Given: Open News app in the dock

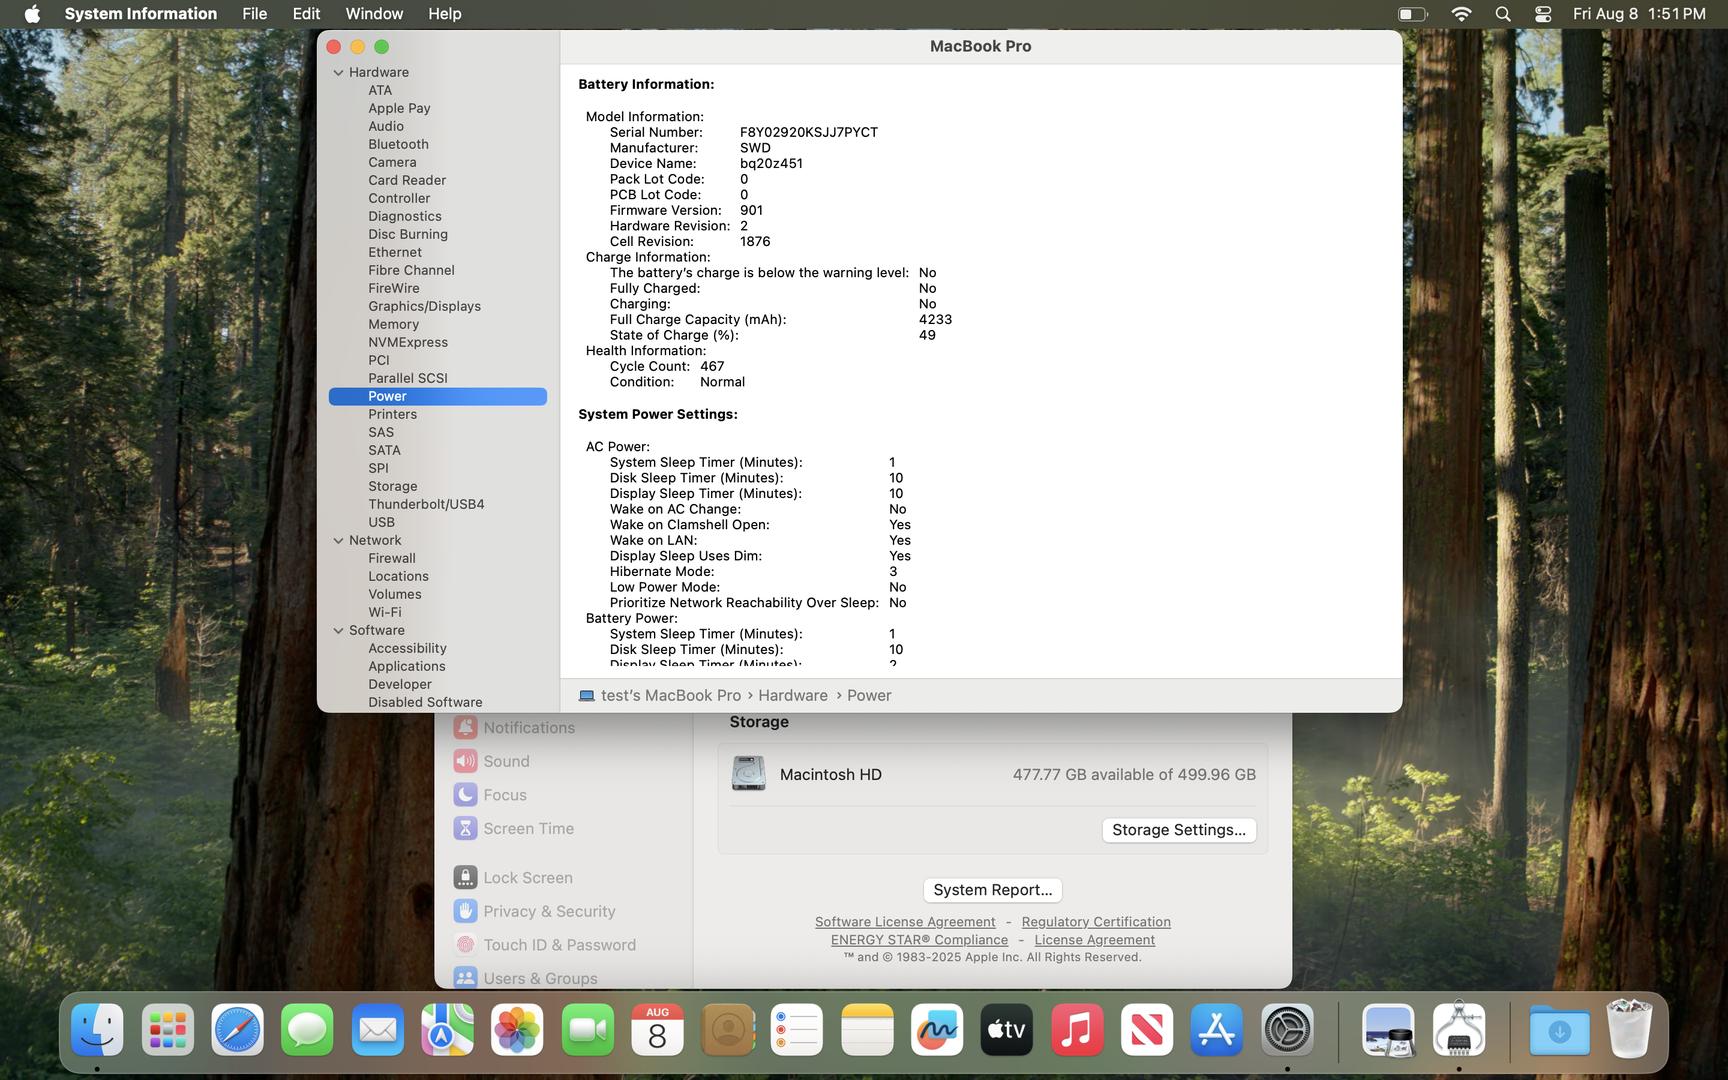Looking at the screenshot, I should pyautogui.click(x=1147, y=1030).
